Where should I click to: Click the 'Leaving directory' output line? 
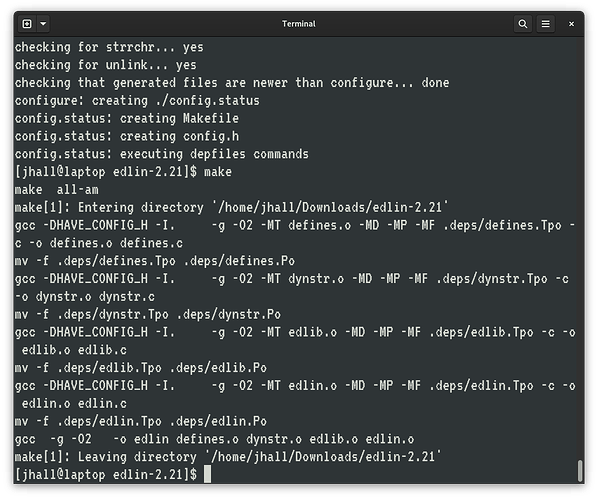(228, 457)
